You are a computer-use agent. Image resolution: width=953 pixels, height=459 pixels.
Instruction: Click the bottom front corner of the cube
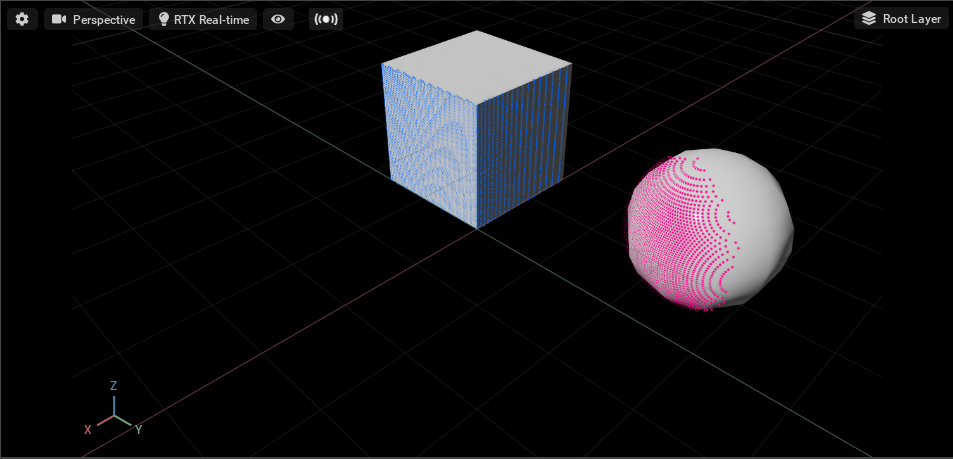coord(477,228)
